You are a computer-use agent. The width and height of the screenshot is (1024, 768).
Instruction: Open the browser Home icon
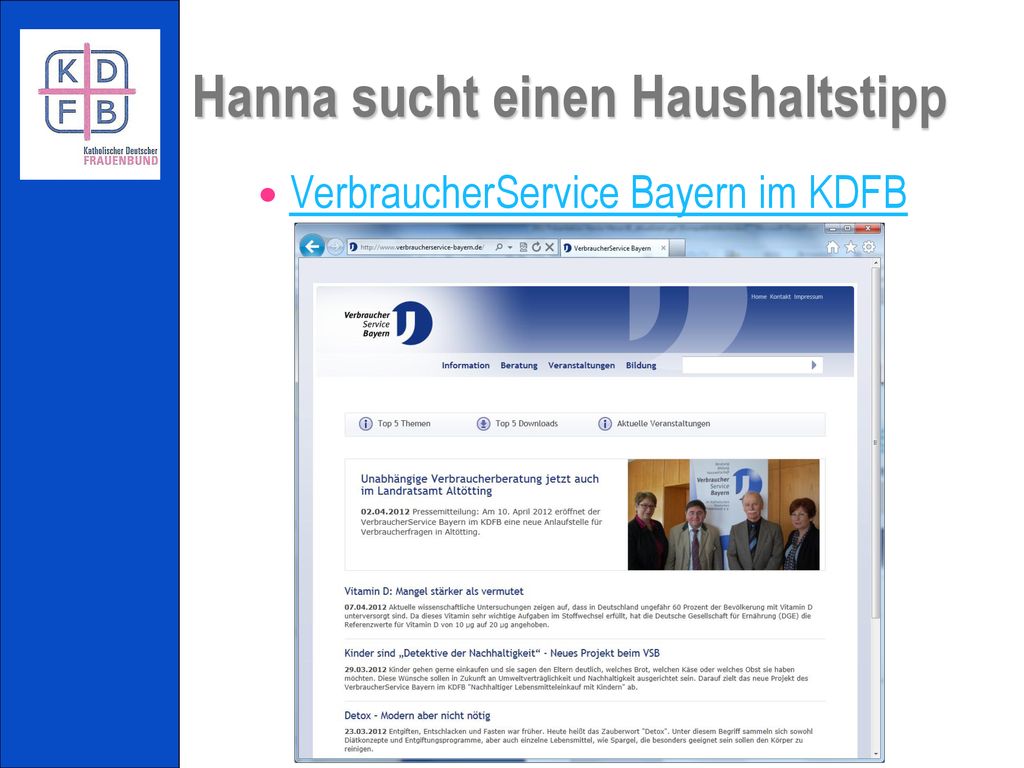tap(833, 248)
